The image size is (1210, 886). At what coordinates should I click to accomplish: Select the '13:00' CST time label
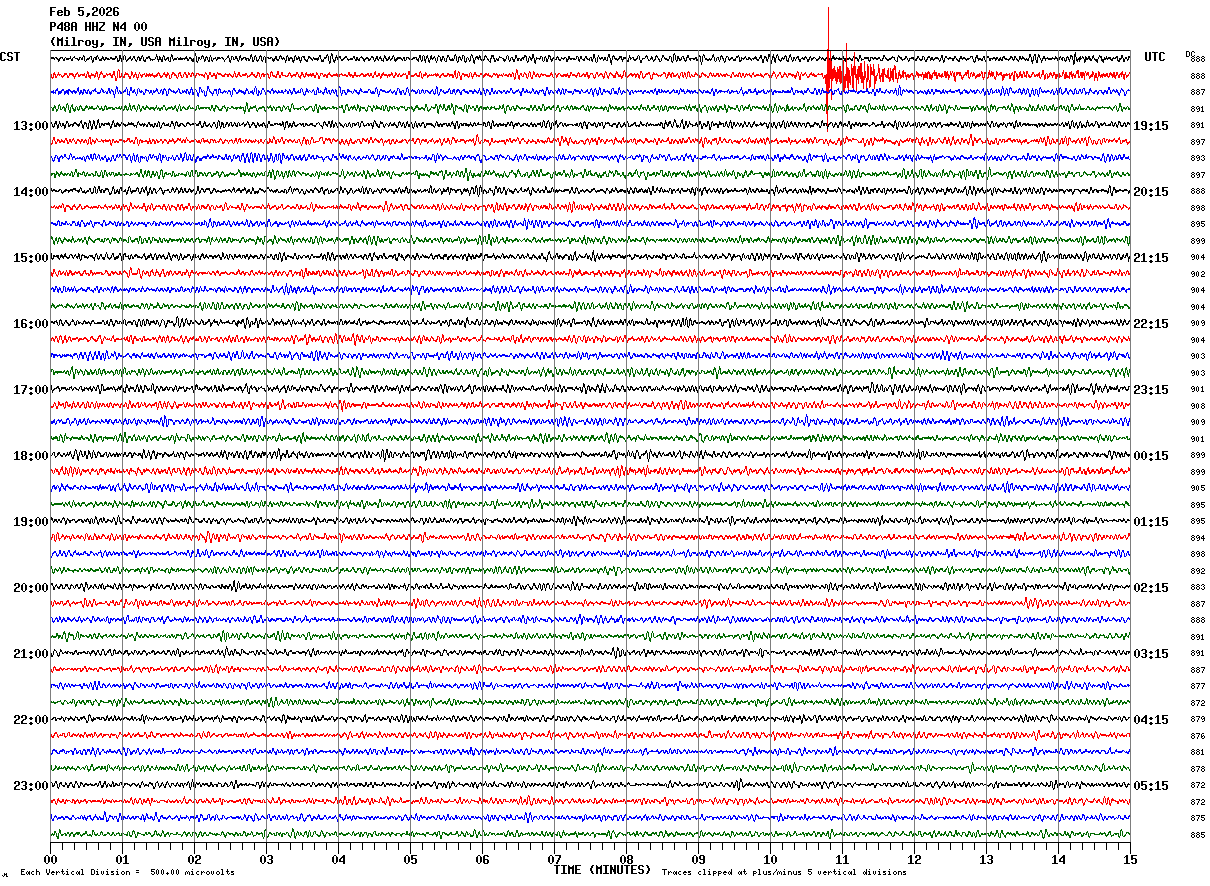coord(30,126)
